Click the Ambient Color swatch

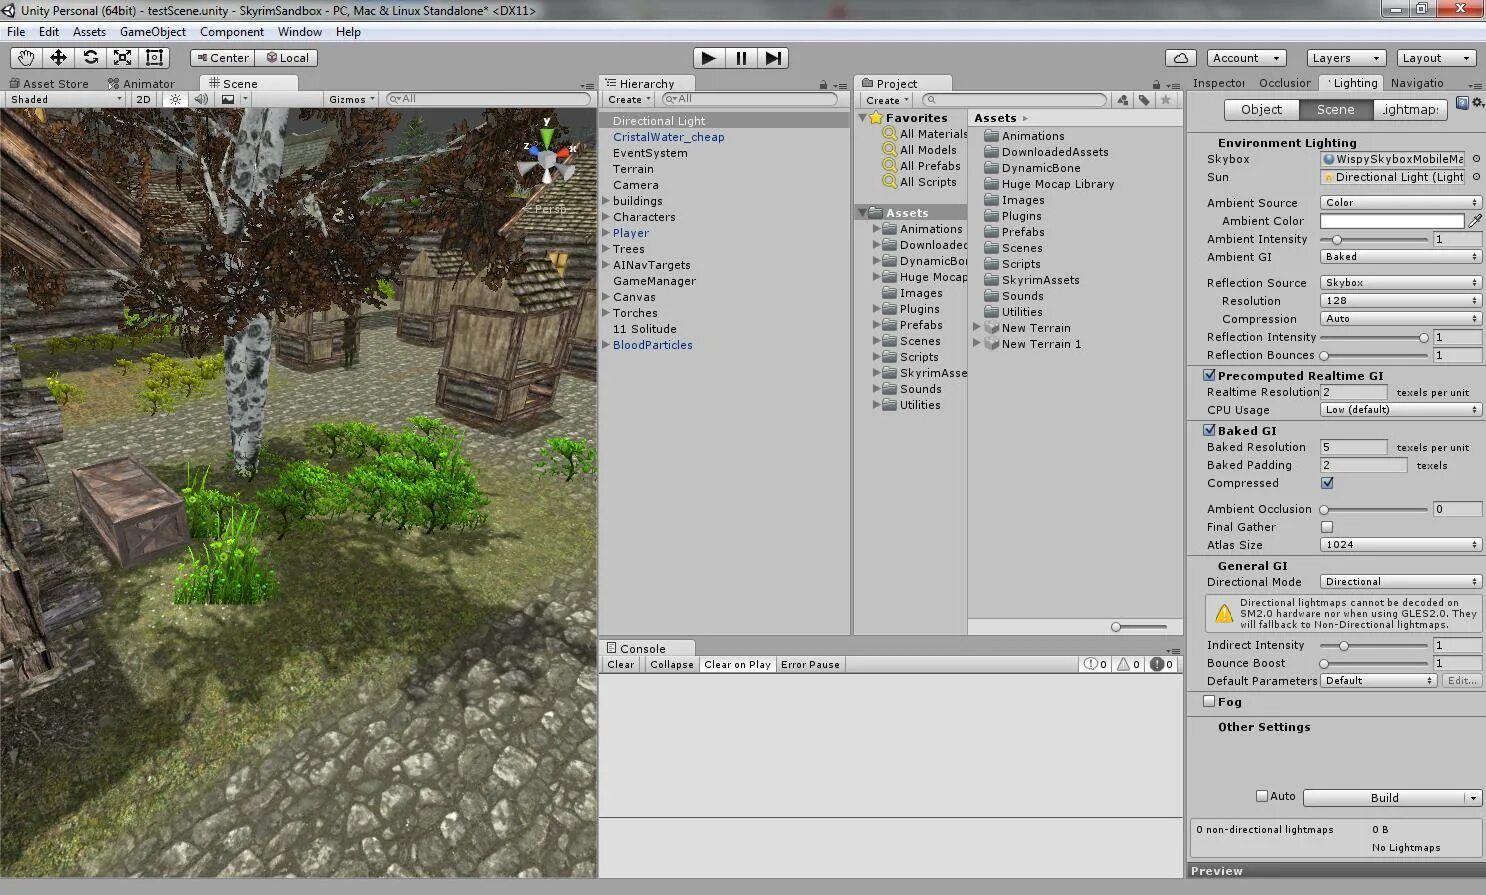(1392, 221)
